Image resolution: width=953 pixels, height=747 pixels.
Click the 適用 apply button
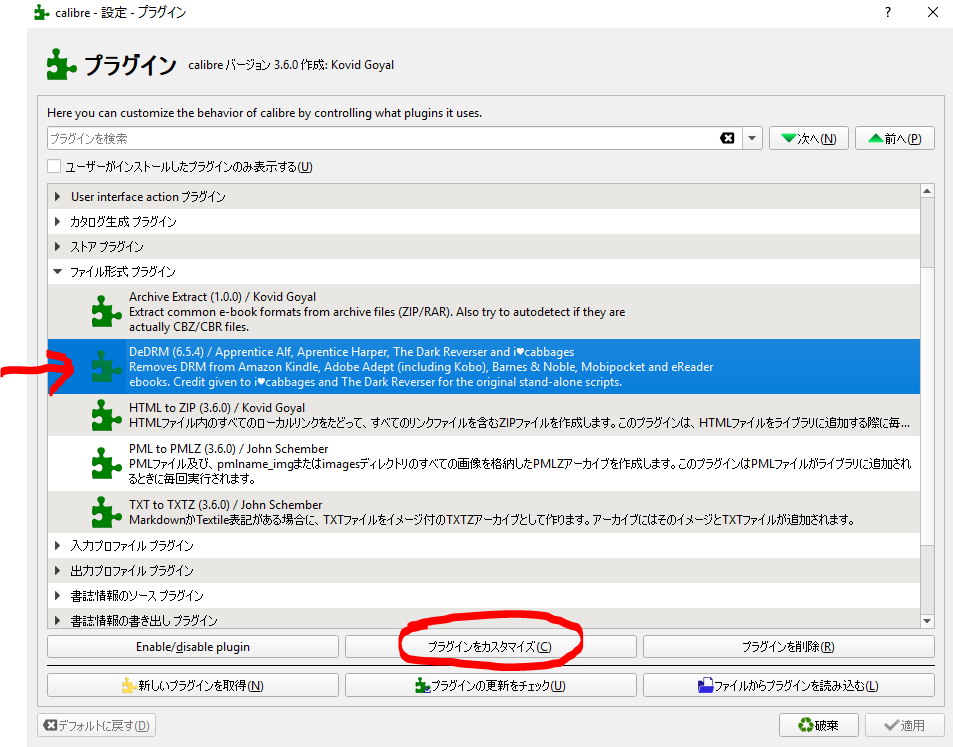pyautogui.click(x=904, y=725)
